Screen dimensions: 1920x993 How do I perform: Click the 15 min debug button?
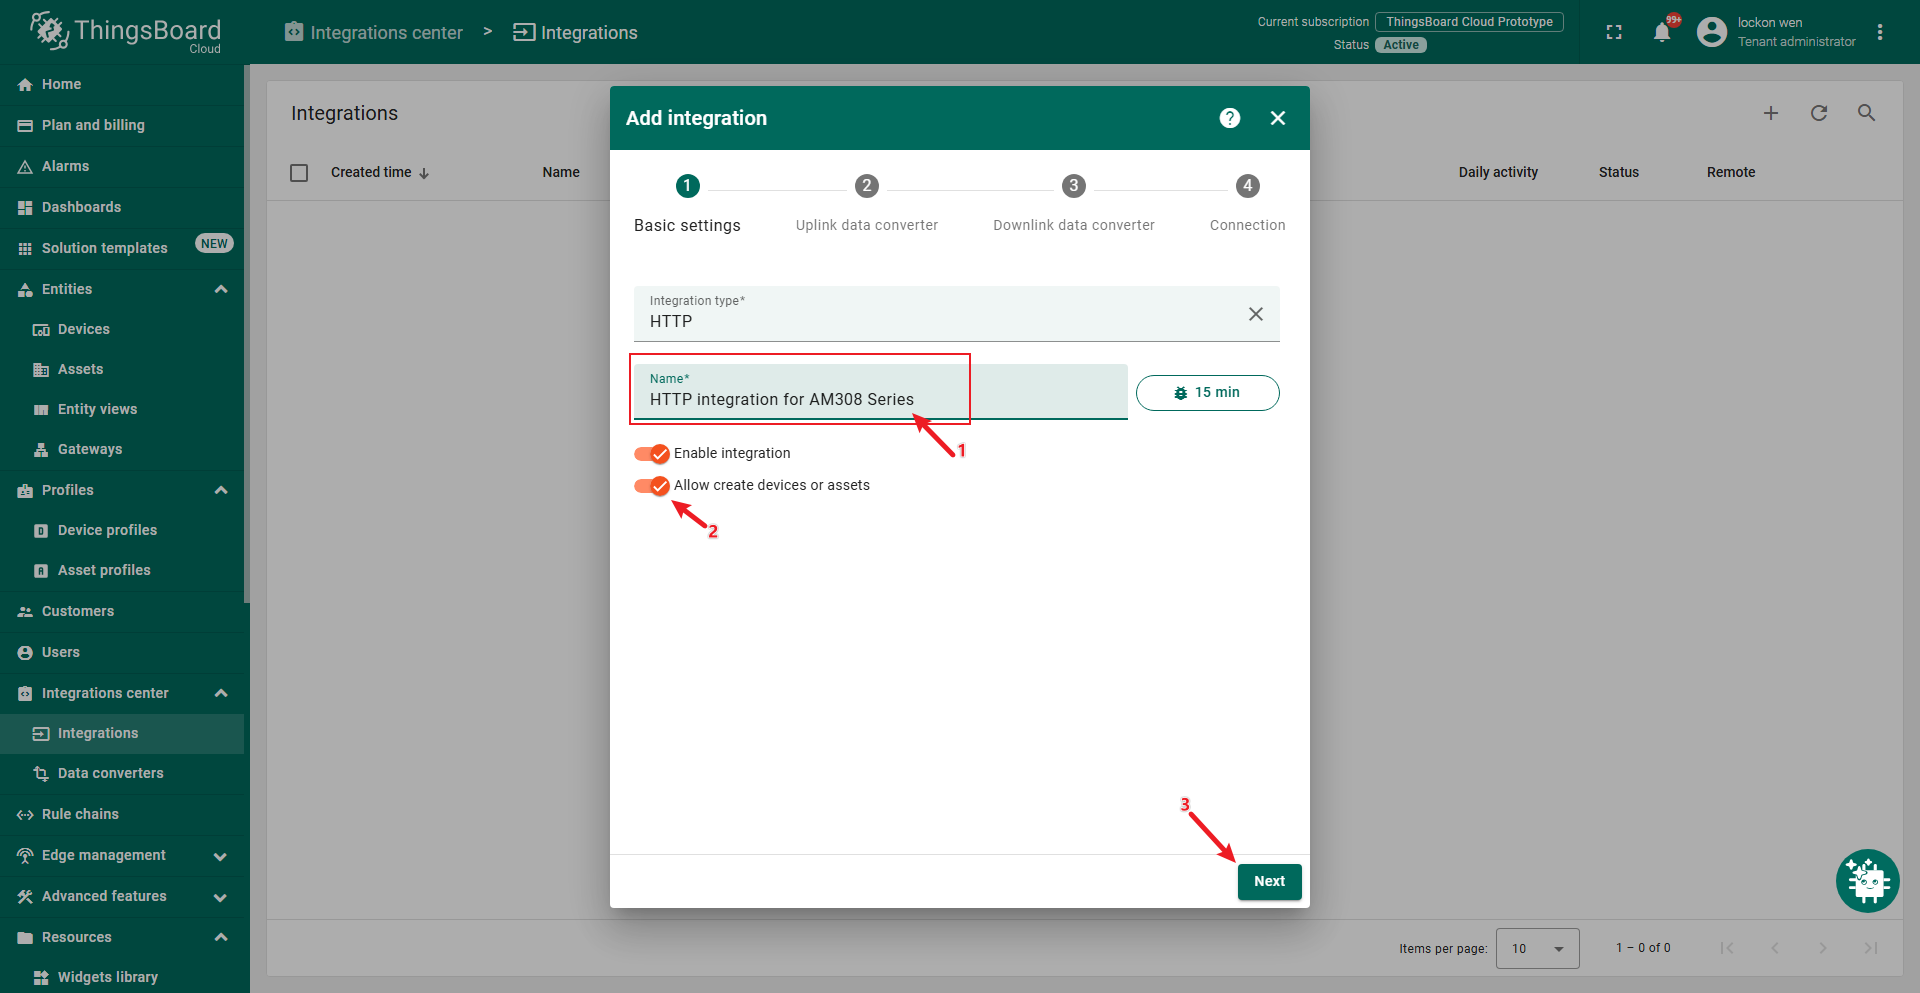1207,393
